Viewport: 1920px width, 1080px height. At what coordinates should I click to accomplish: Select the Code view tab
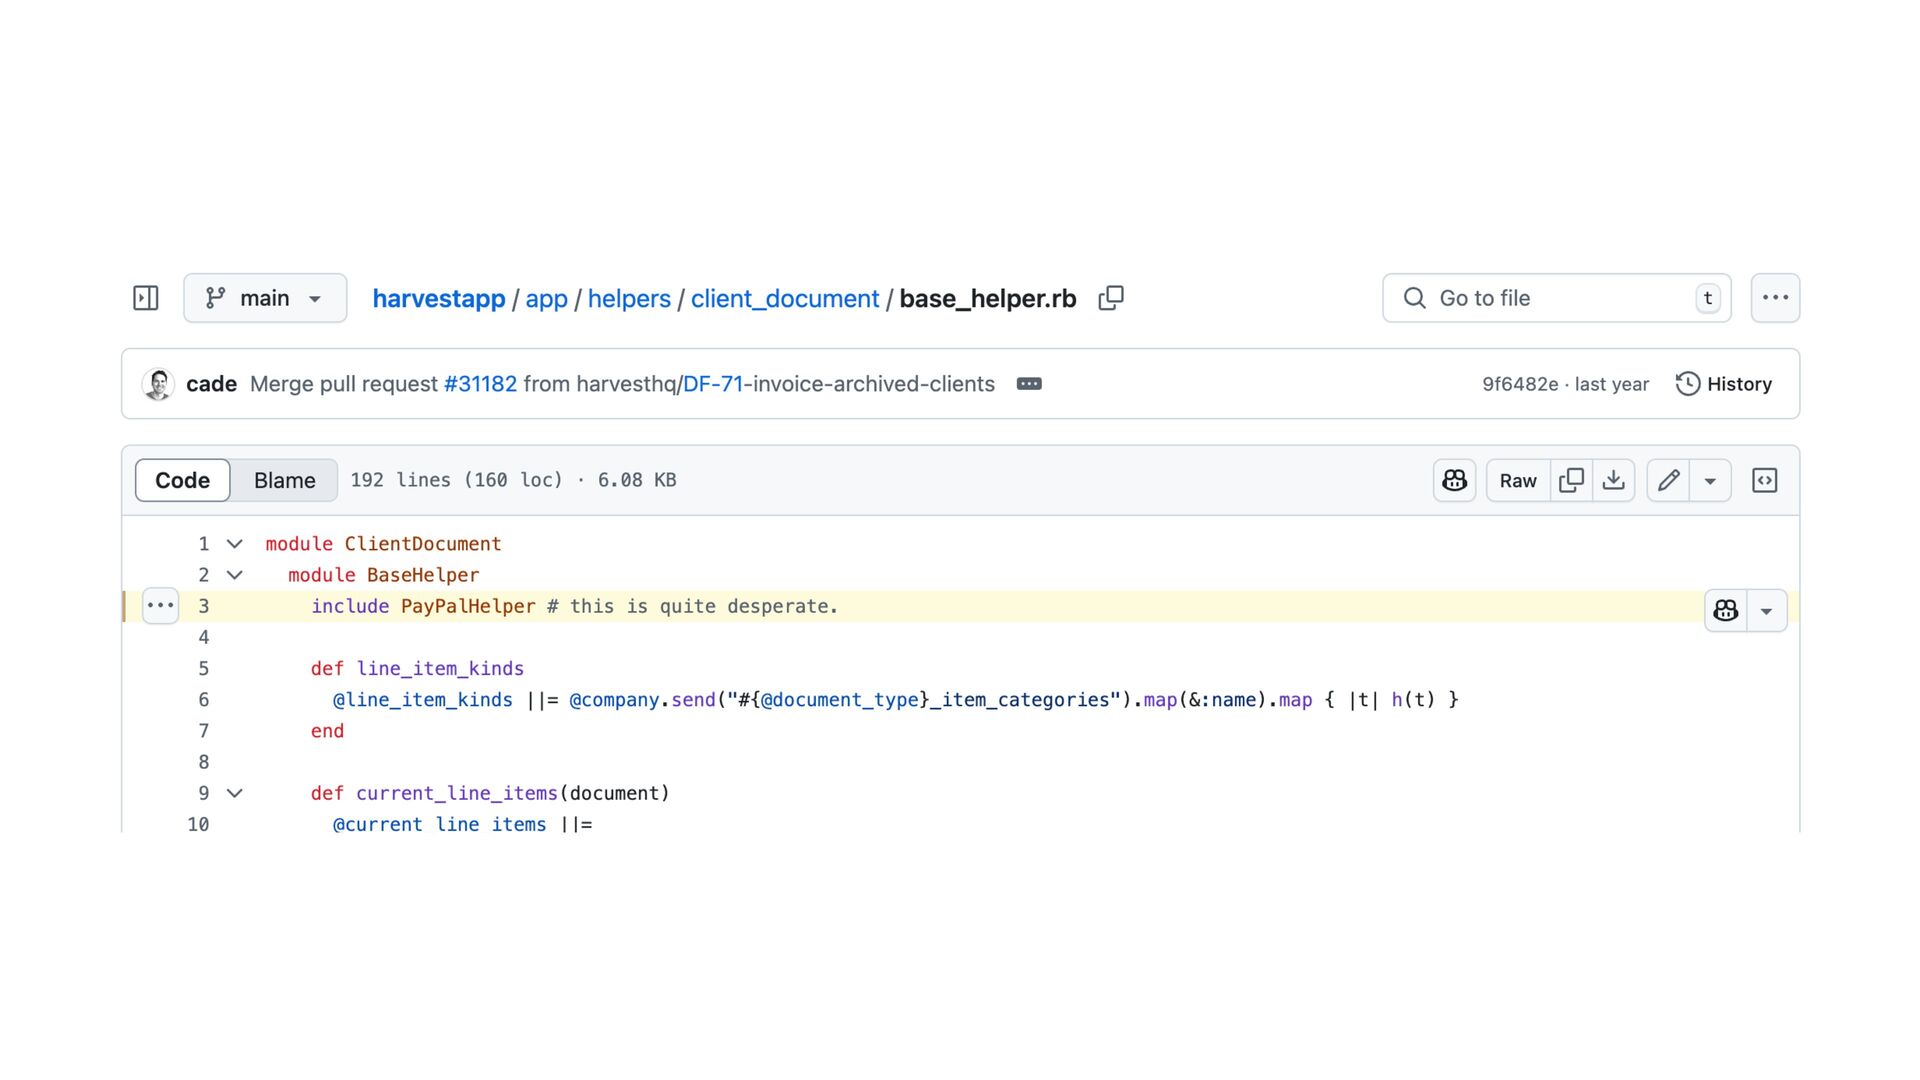(x=182, y=481)
